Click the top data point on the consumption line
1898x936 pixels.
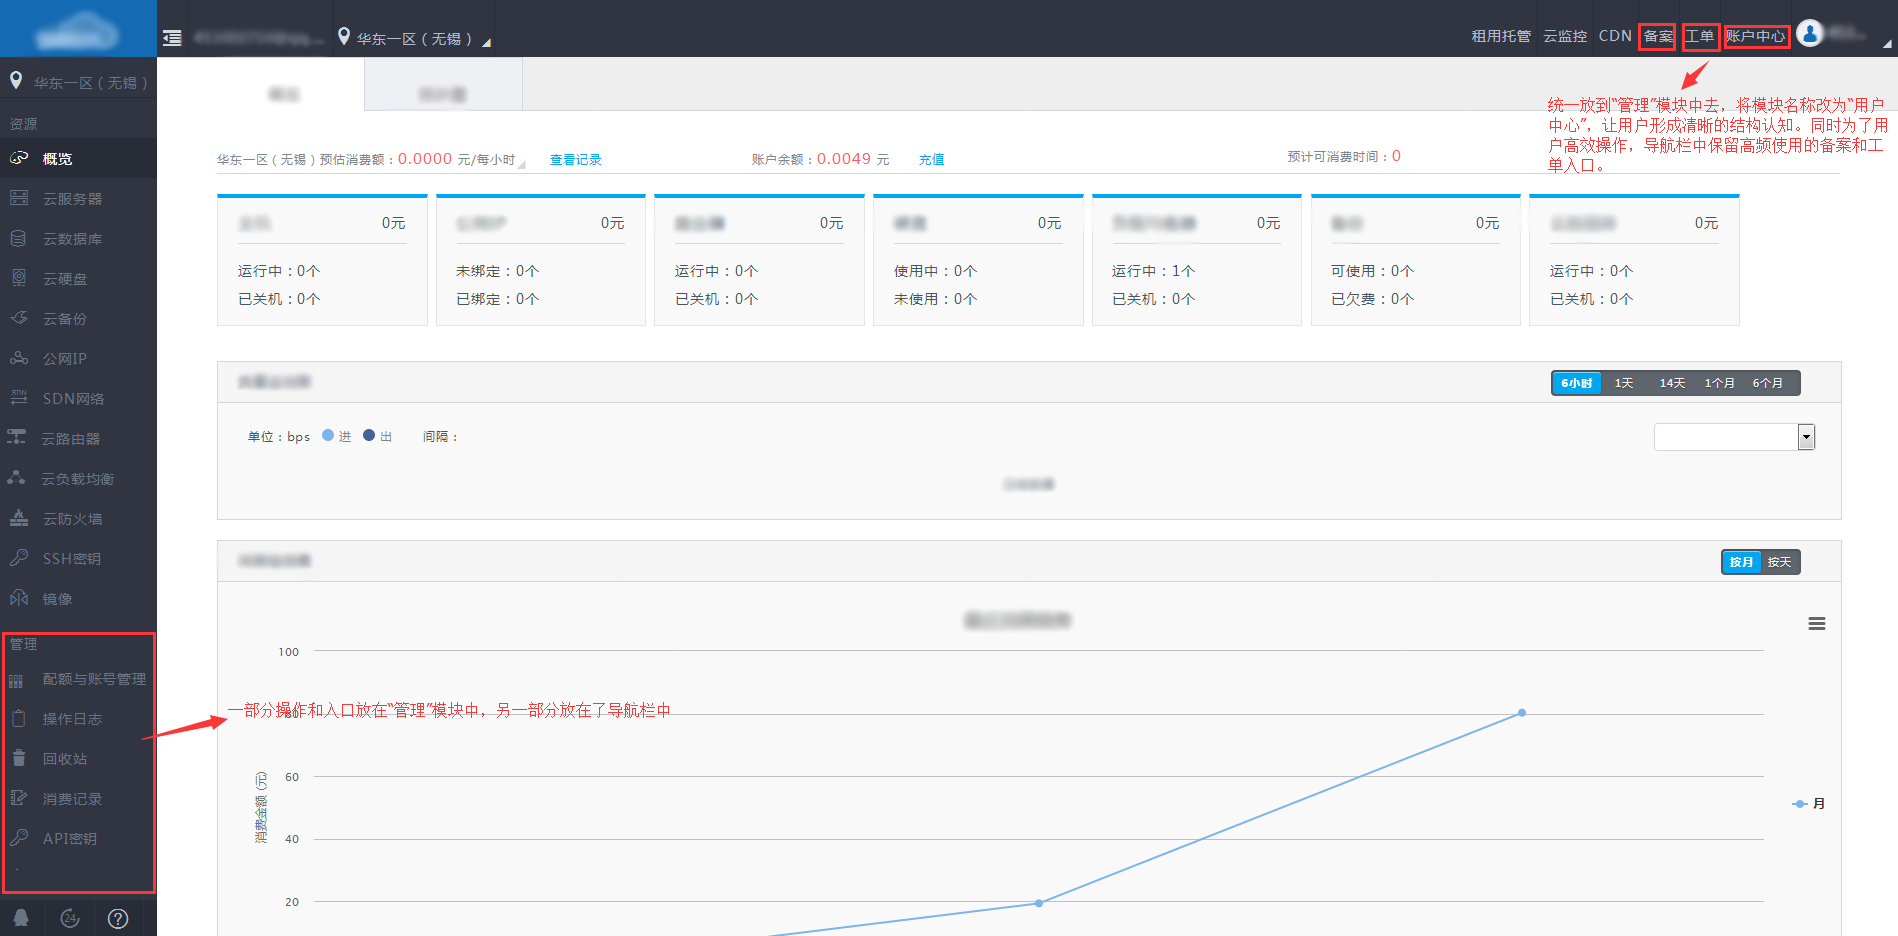point(1522,713)
